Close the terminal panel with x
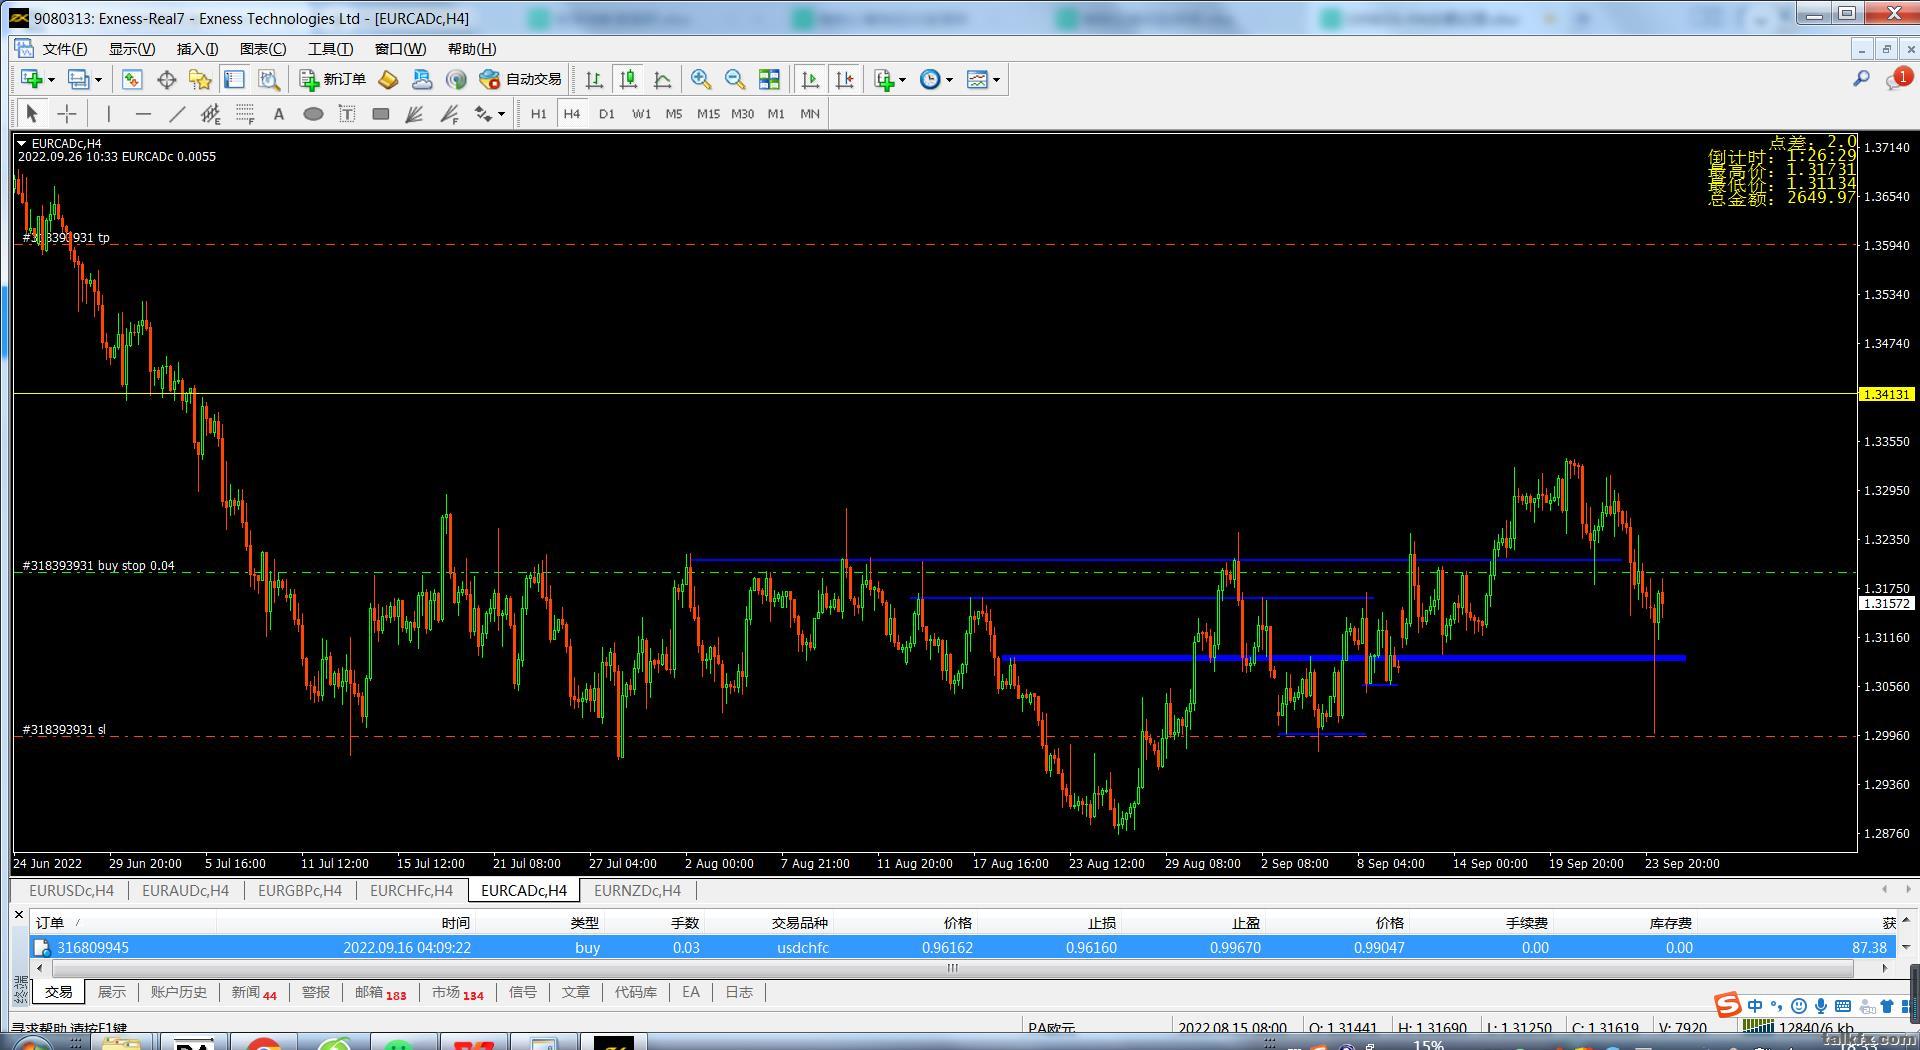1920x1050 pixels. (x=18, y=914)
